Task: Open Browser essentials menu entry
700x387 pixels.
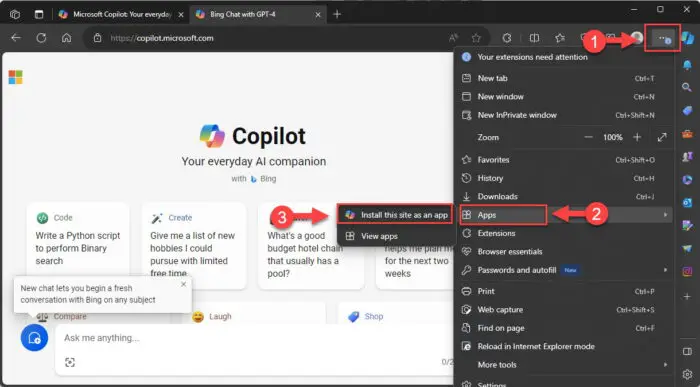Action: pyautogui.click(x=564, y=252)
